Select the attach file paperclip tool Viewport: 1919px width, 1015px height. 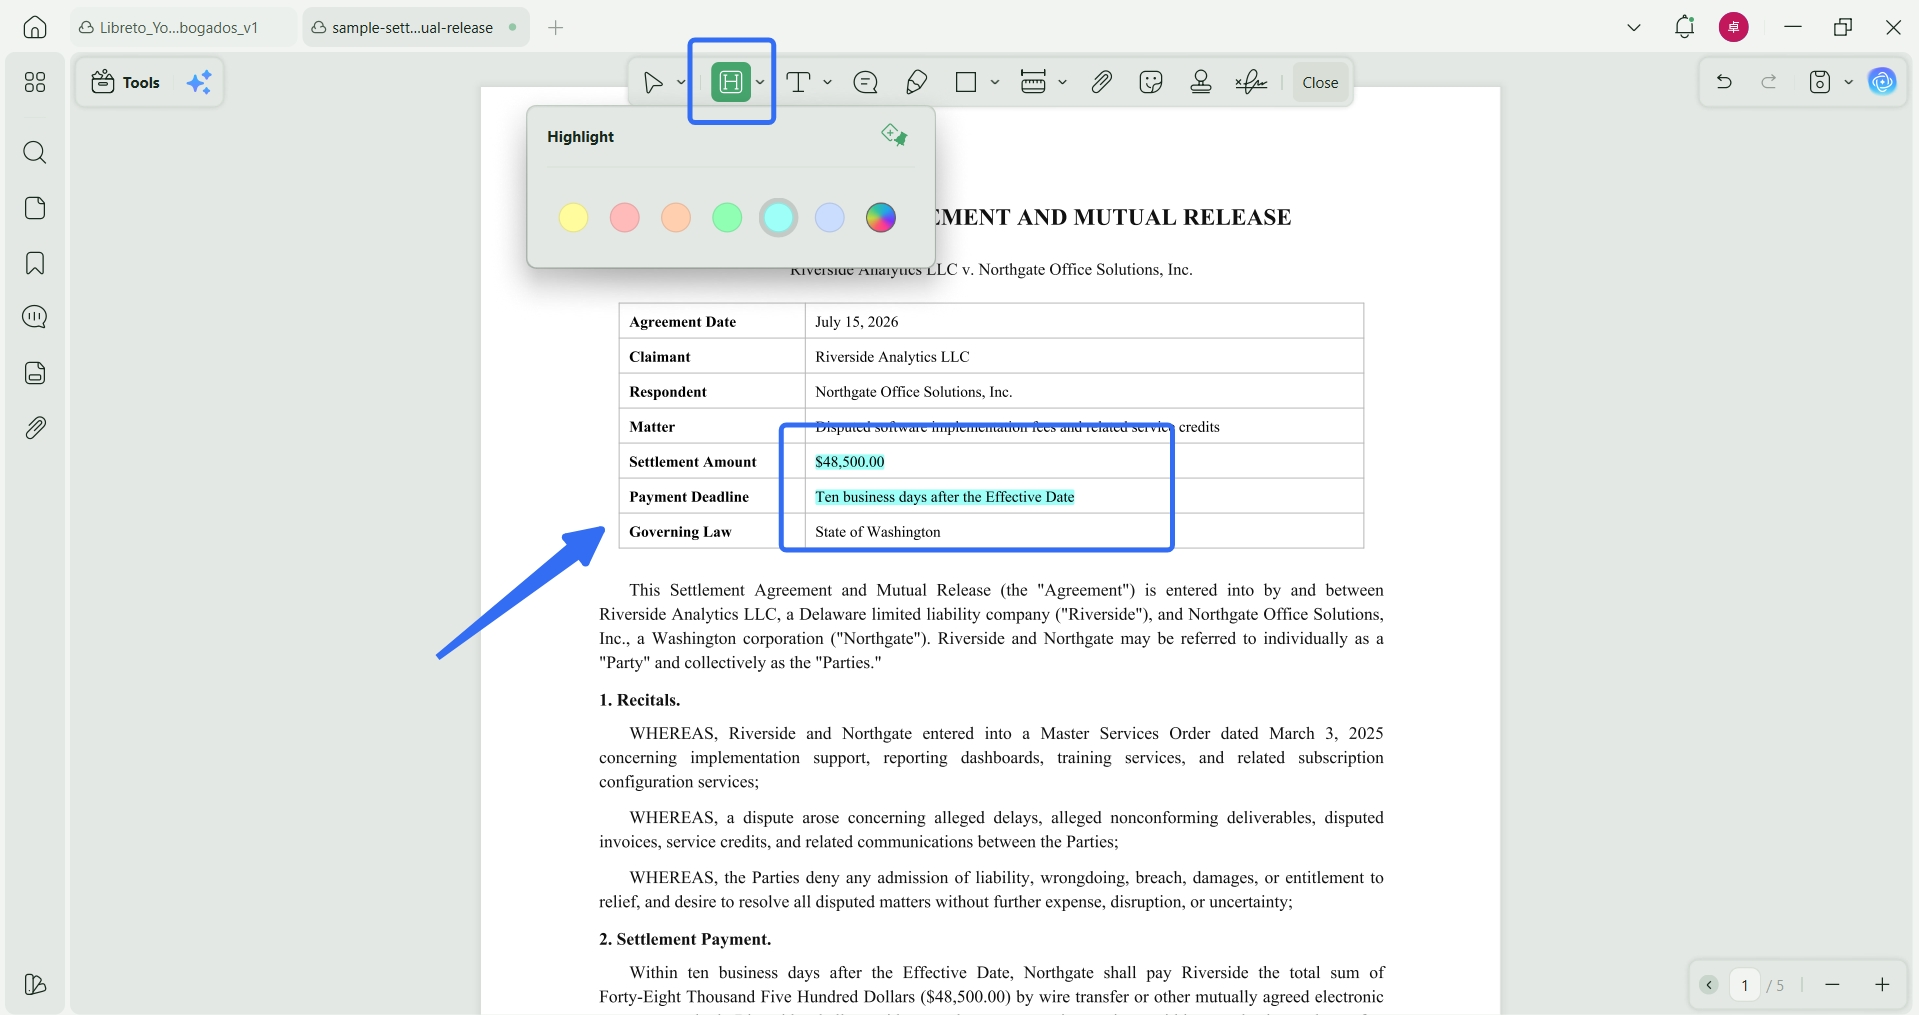coord(1101,82)
